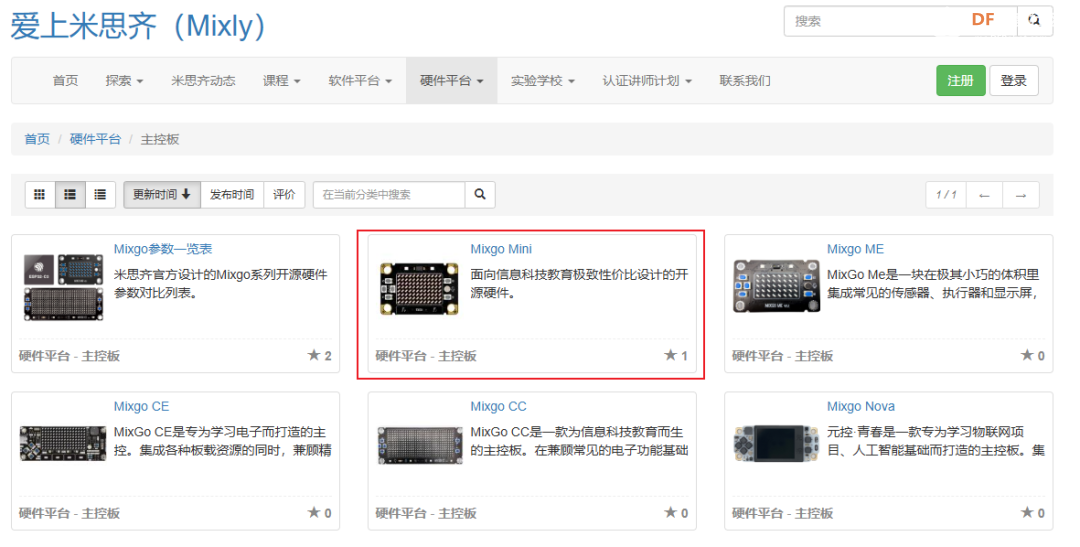Focus the top 搜索 input field
Image resolution: width=1080 pixels, height=547 pixels.
click(x=901, y=21)
